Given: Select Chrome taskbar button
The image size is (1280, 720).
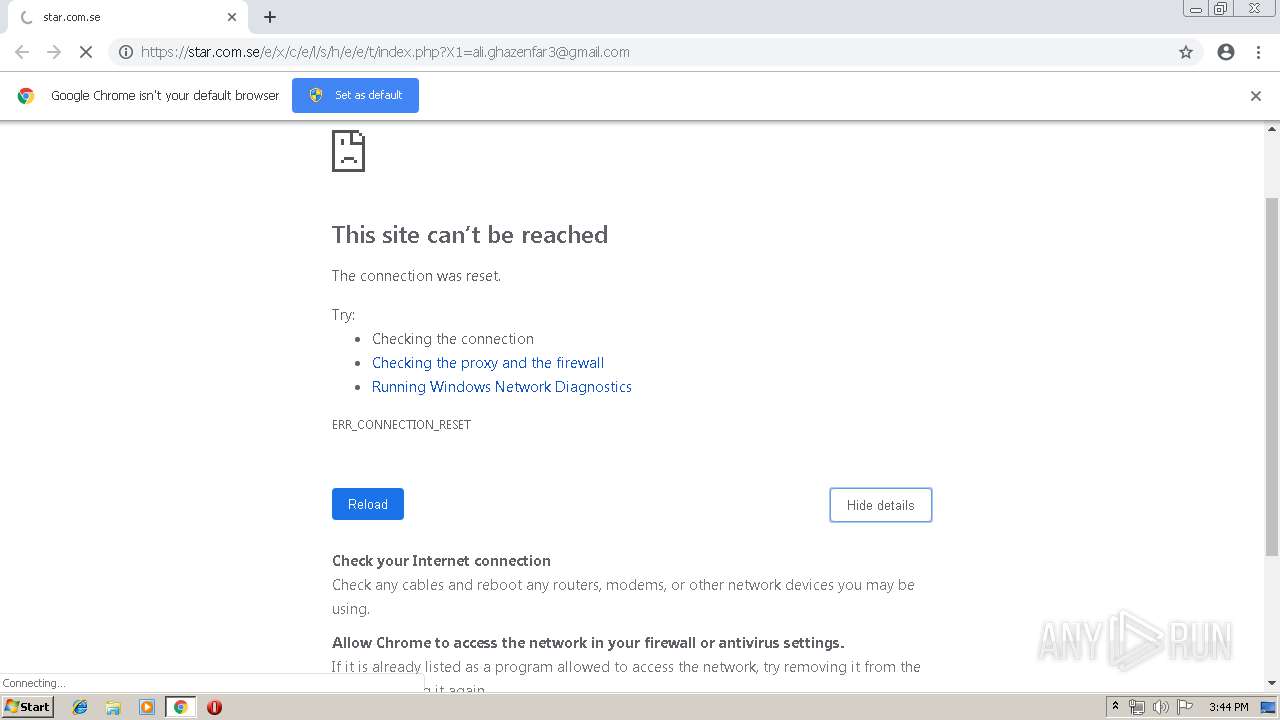Looking at the screenshot, I should pos(180,707).
